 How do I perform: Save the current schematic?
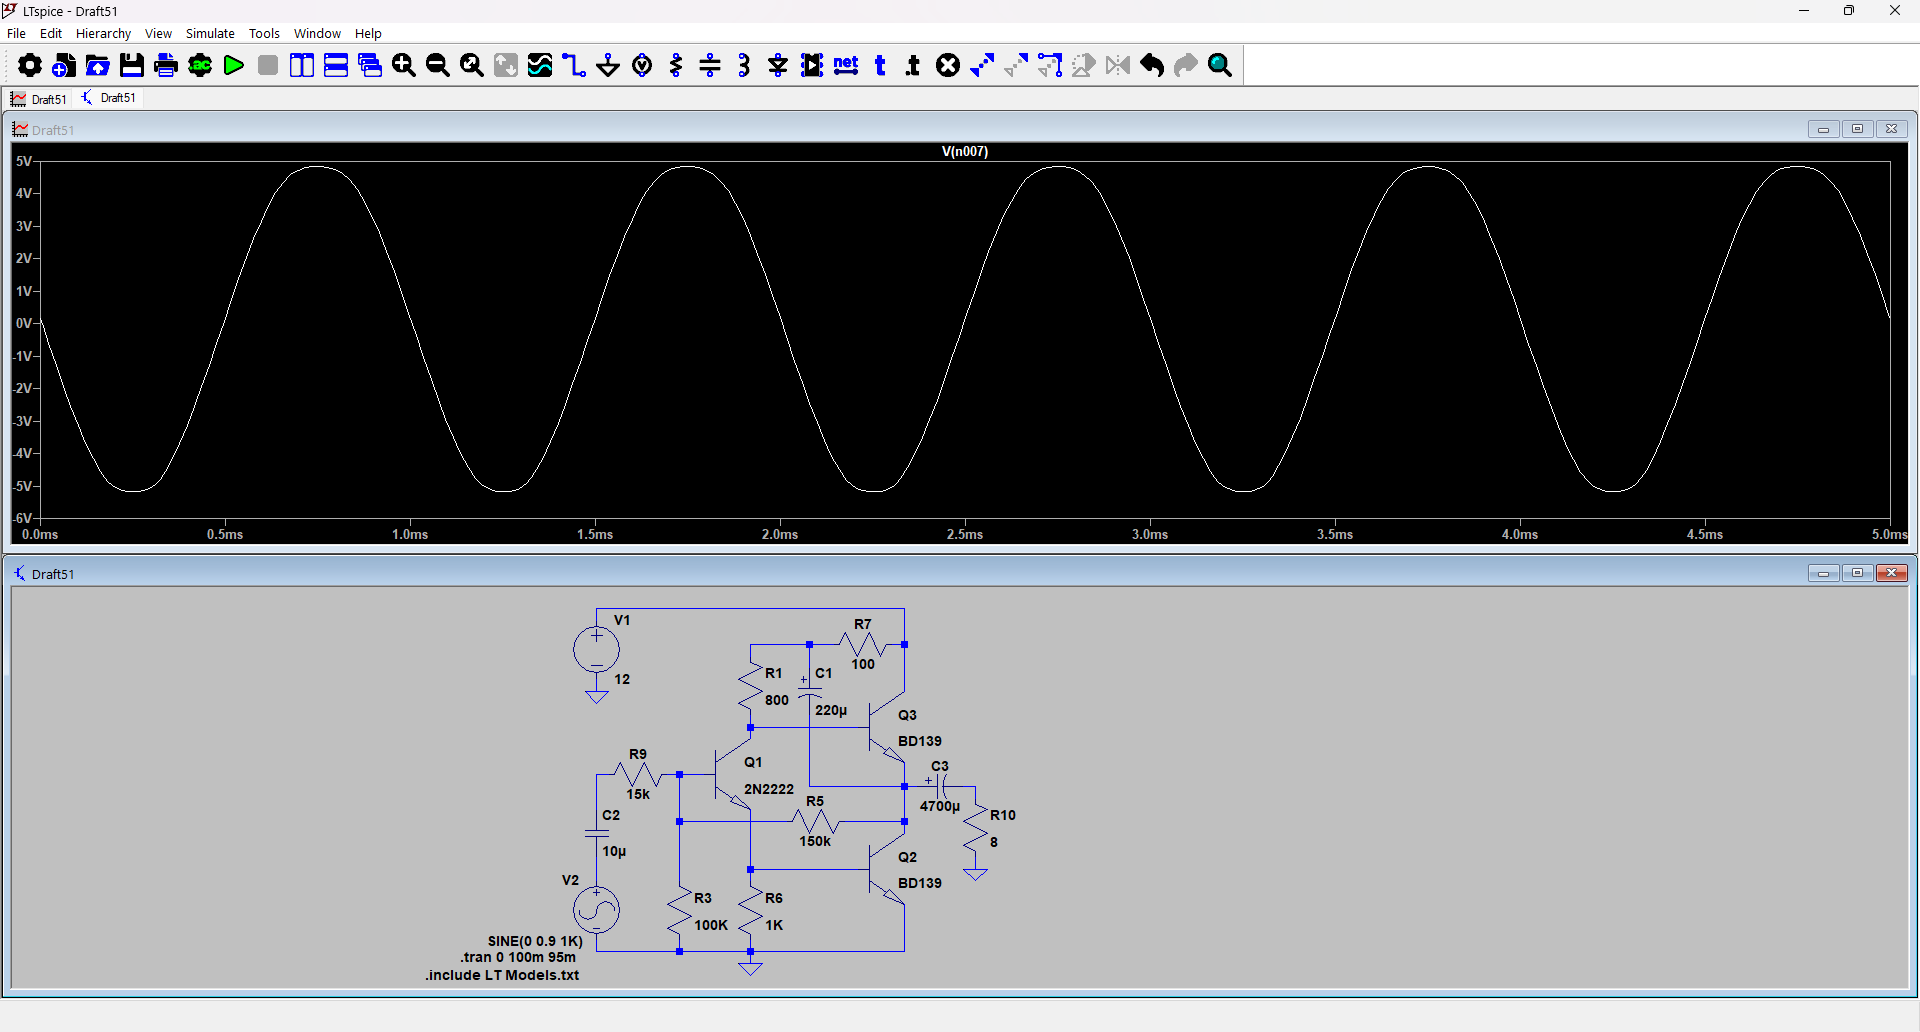coord(132,66)
